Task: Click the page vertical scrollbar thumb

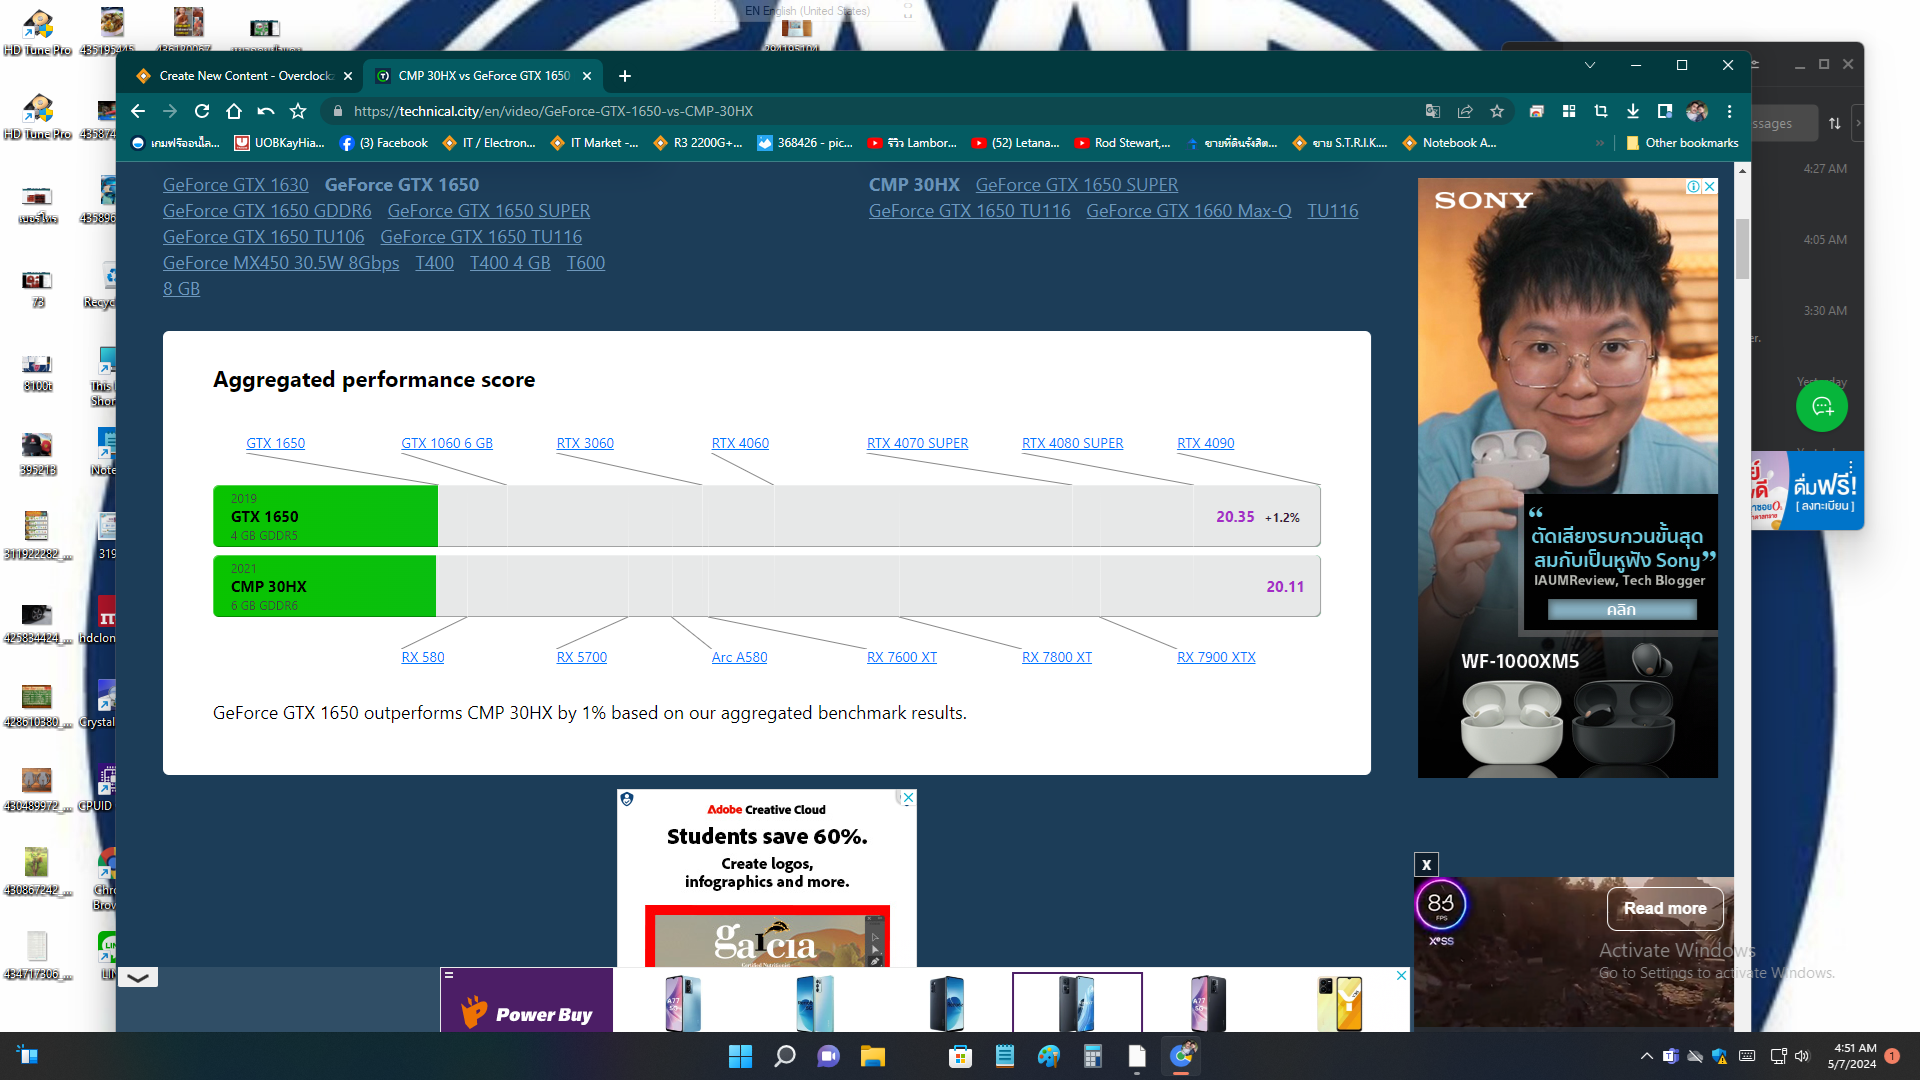Action: [x=1742, y=248]
